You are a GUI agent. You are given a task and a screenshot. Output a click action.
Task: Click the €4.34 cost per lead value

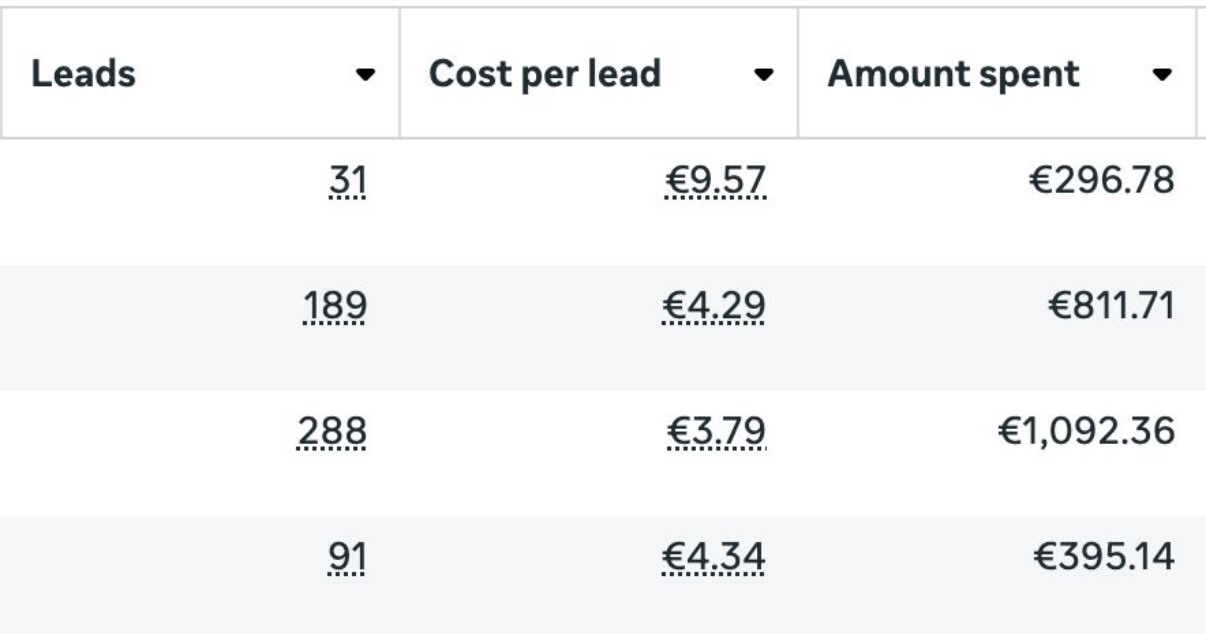coord(713,557)
